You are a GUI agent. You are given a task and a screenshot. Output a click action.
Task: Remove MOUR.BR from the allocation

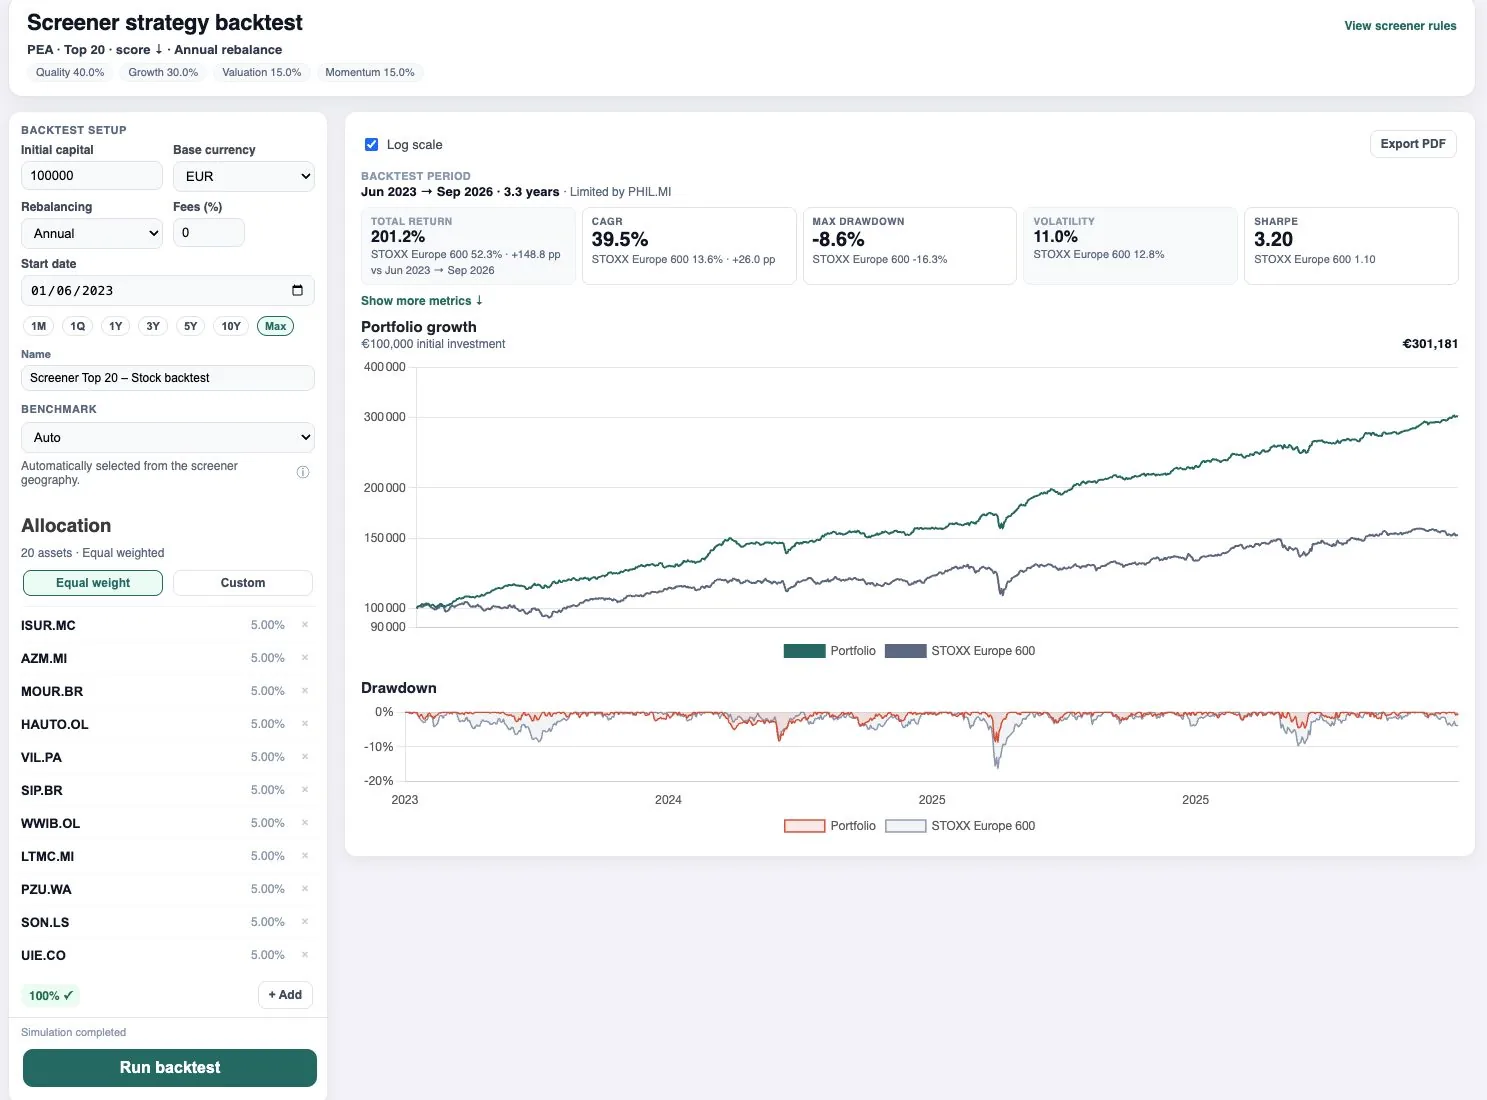(x=305, y=691)
